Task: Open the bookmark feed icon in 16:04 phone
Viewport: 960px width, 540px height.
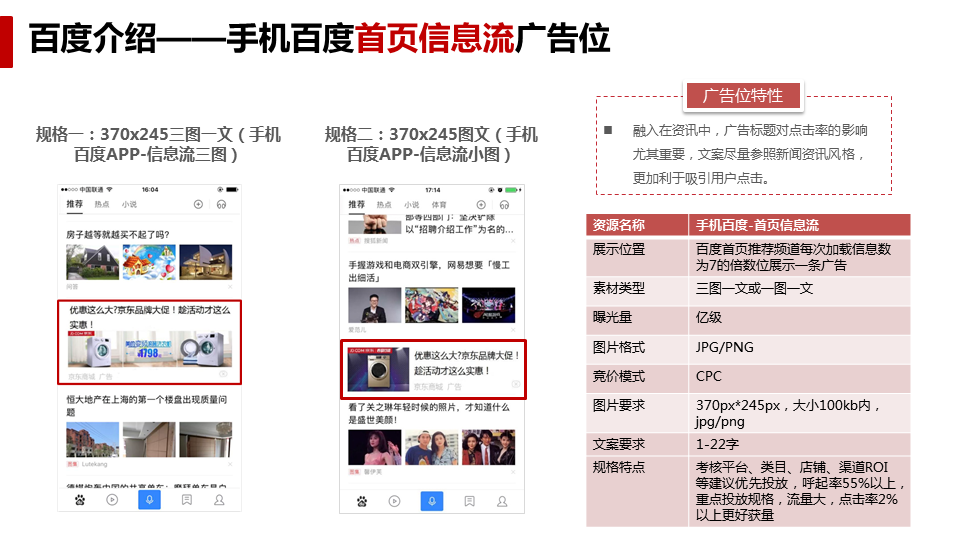Action: [x=187, y=500]
